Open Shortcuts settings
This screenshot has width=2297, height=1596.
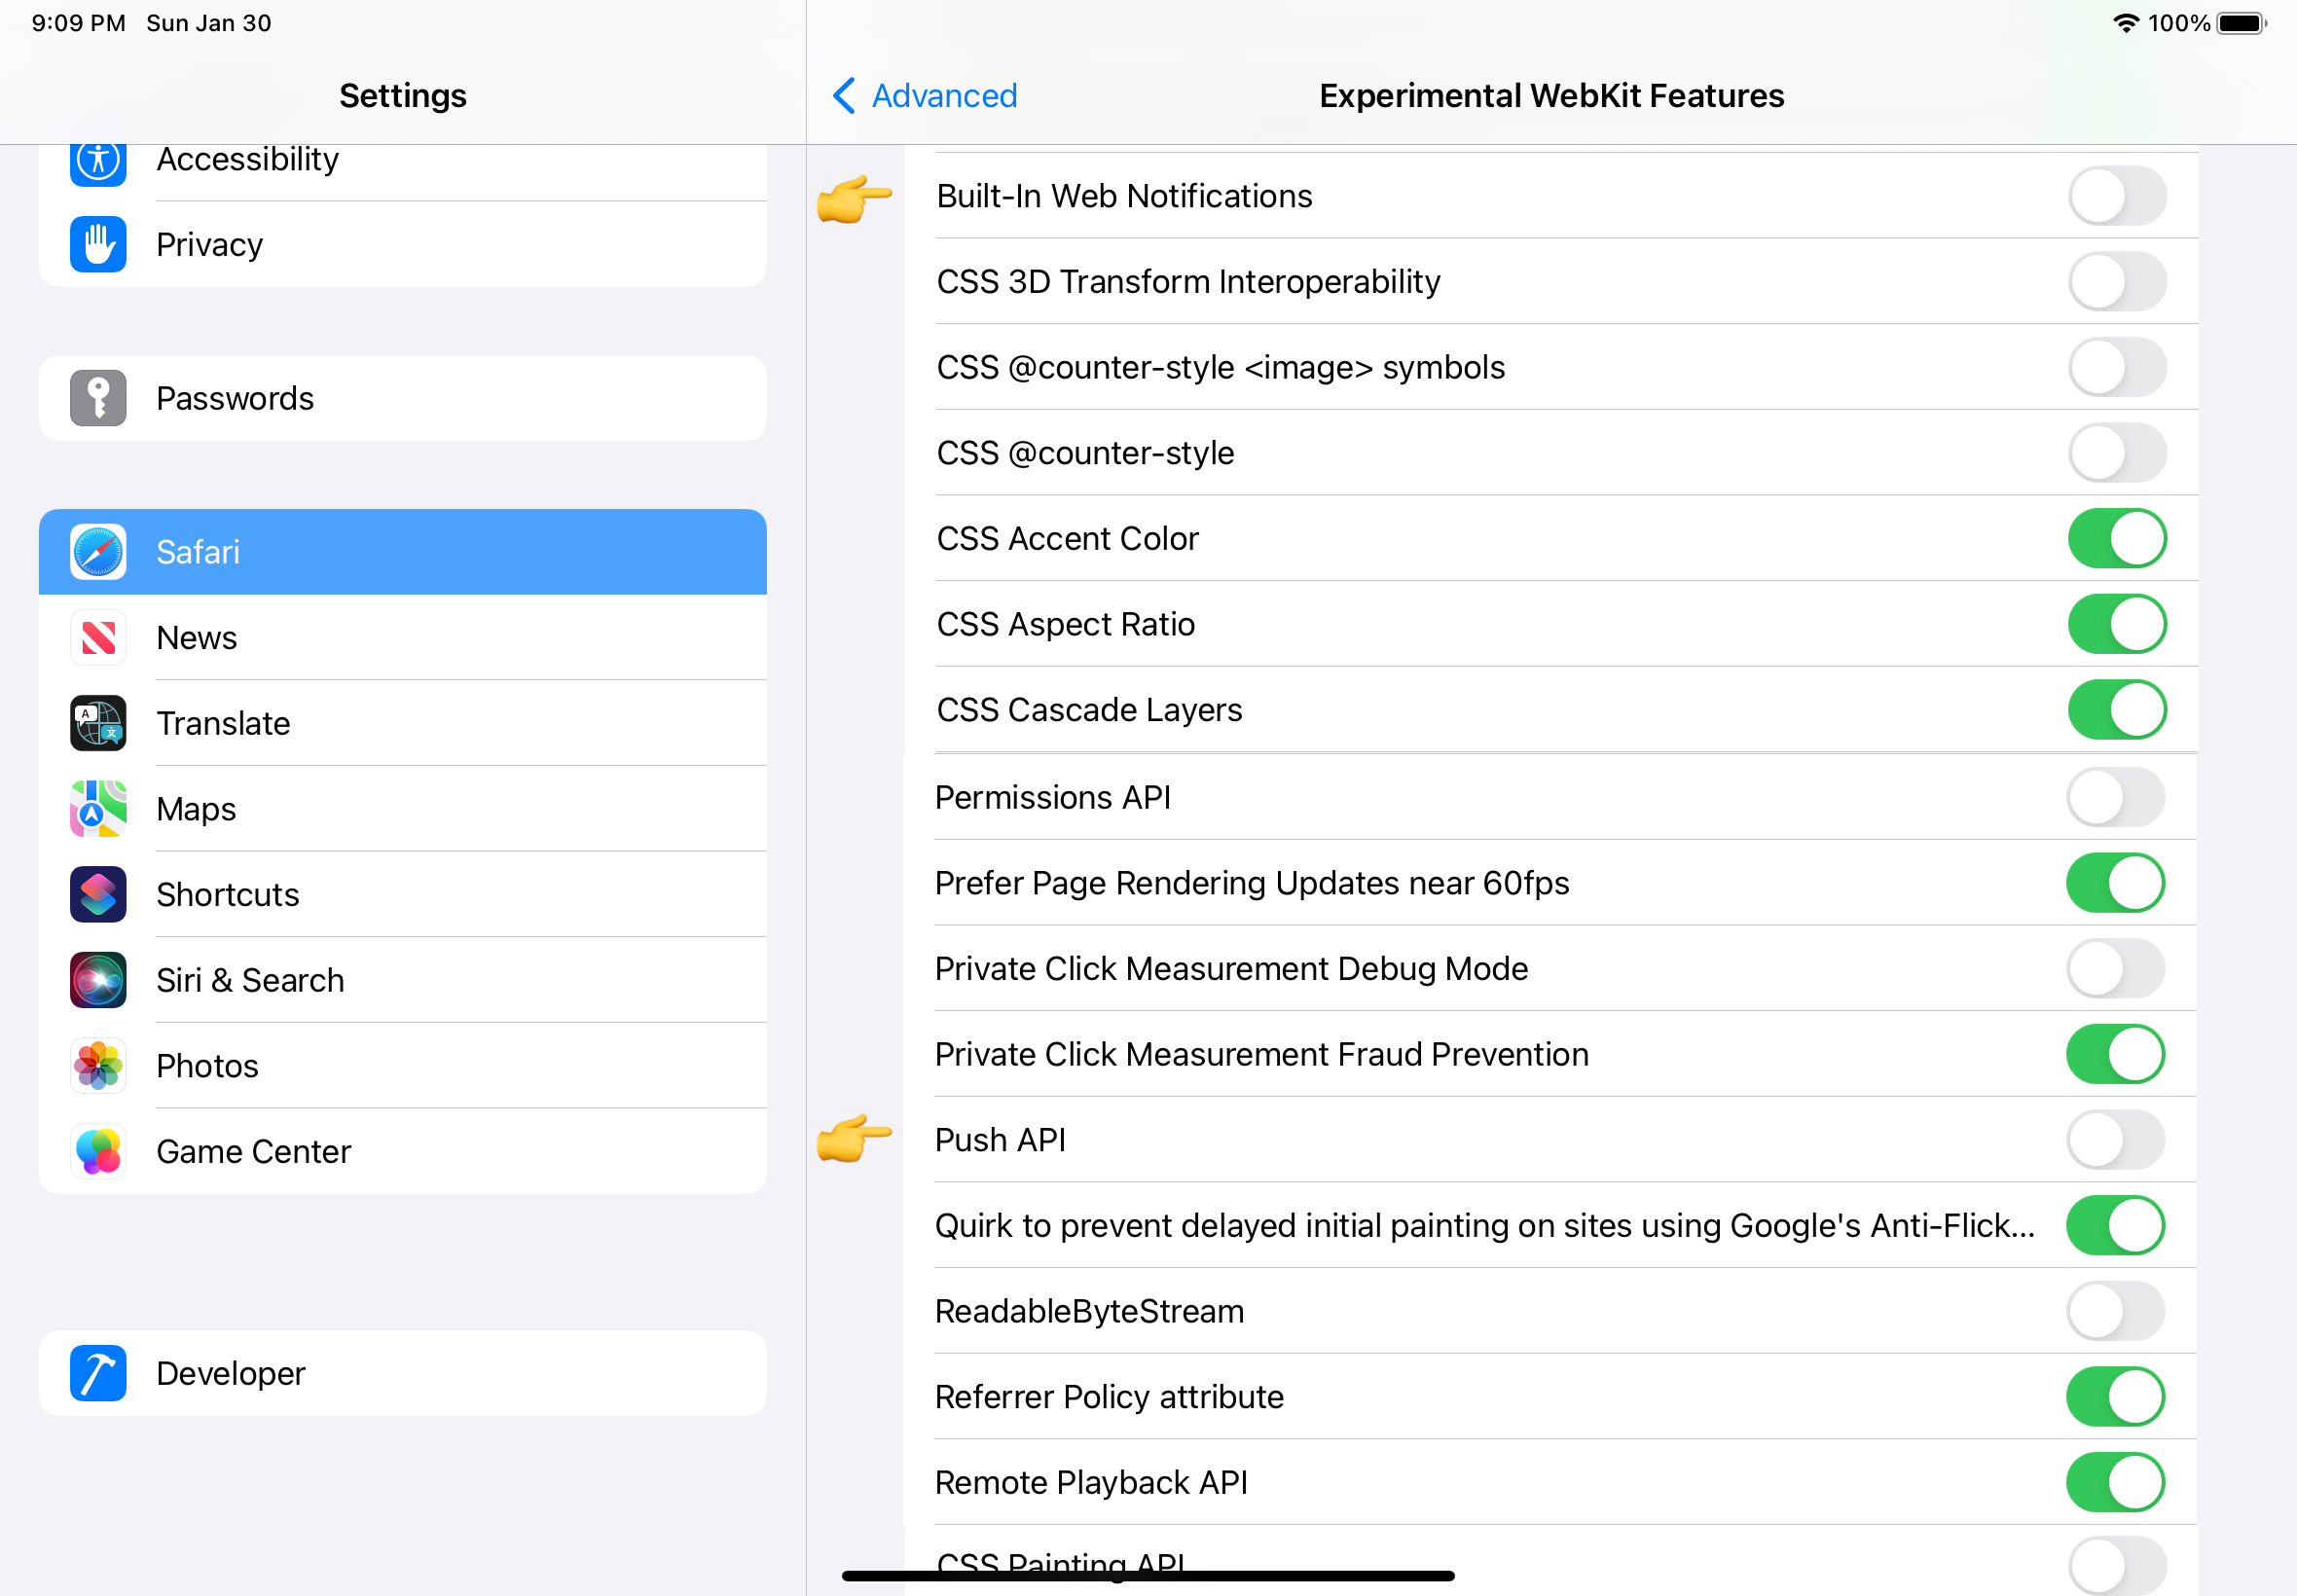[401, 894]
